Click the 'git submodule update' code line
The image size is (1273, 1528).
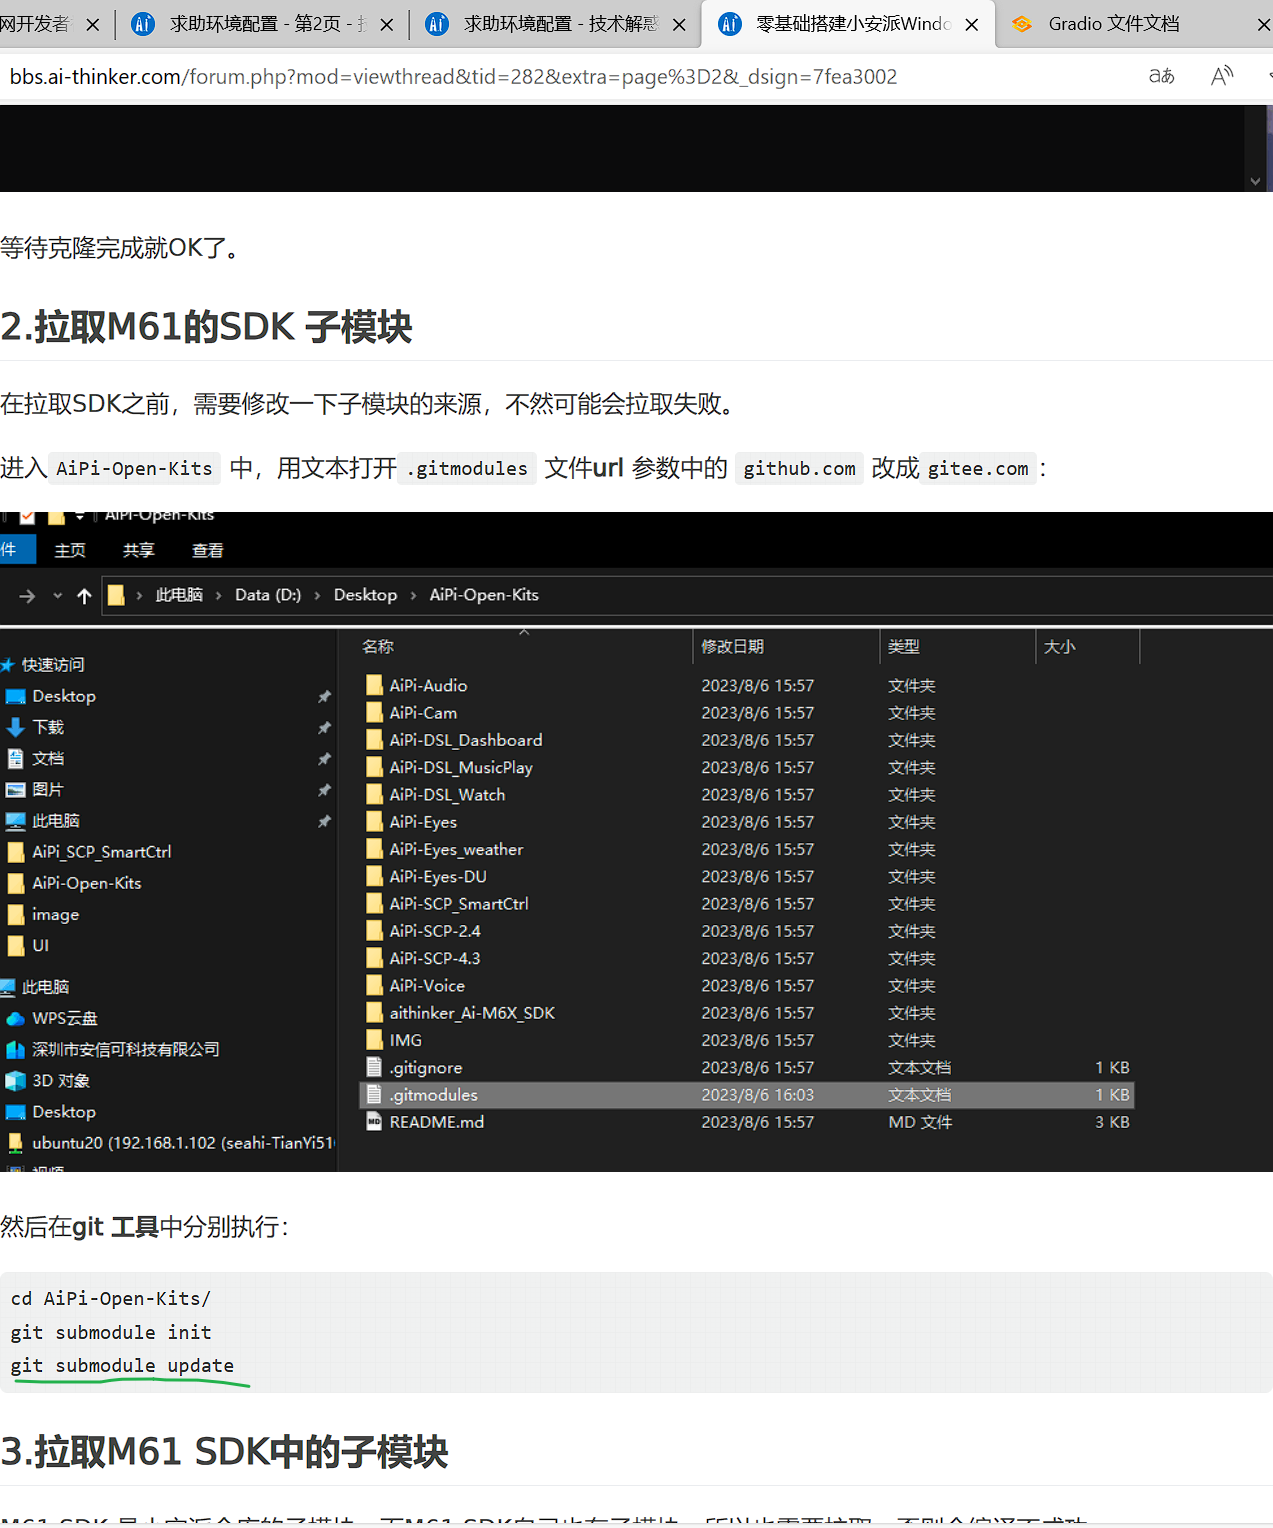pyautogui.click(x=122, y=1366)
